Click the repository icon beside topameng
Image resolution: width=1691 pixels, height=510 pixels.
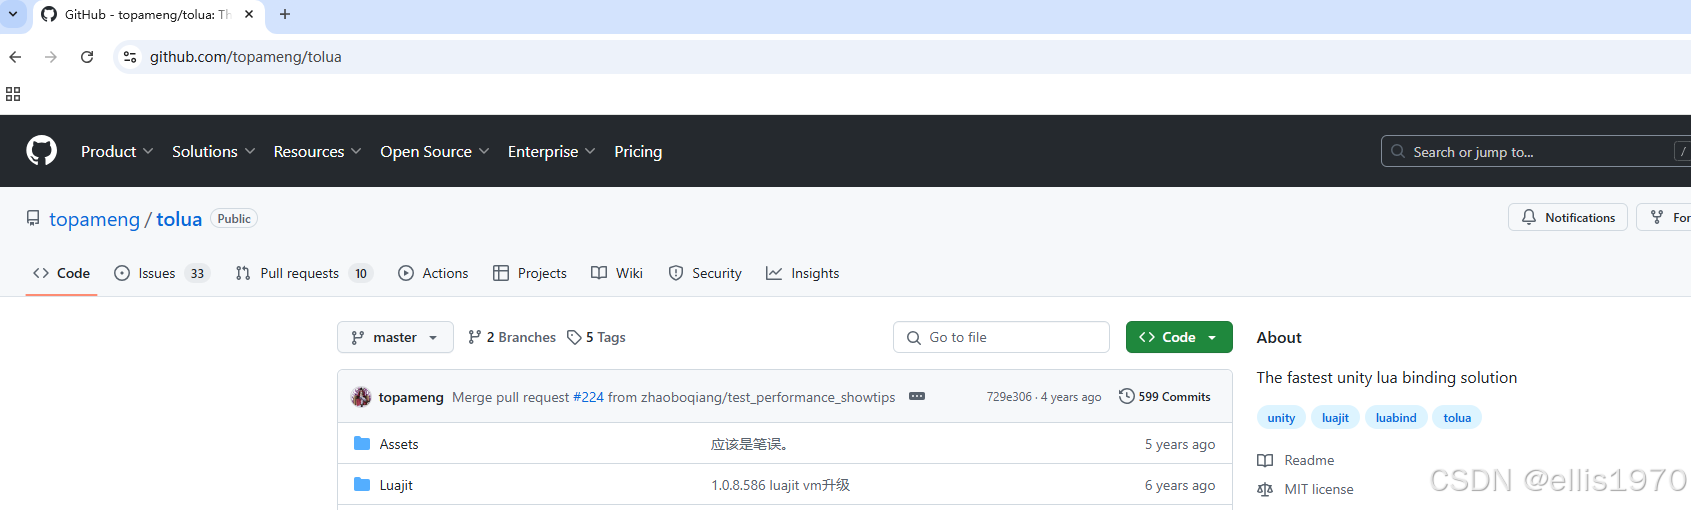(33, 218)
